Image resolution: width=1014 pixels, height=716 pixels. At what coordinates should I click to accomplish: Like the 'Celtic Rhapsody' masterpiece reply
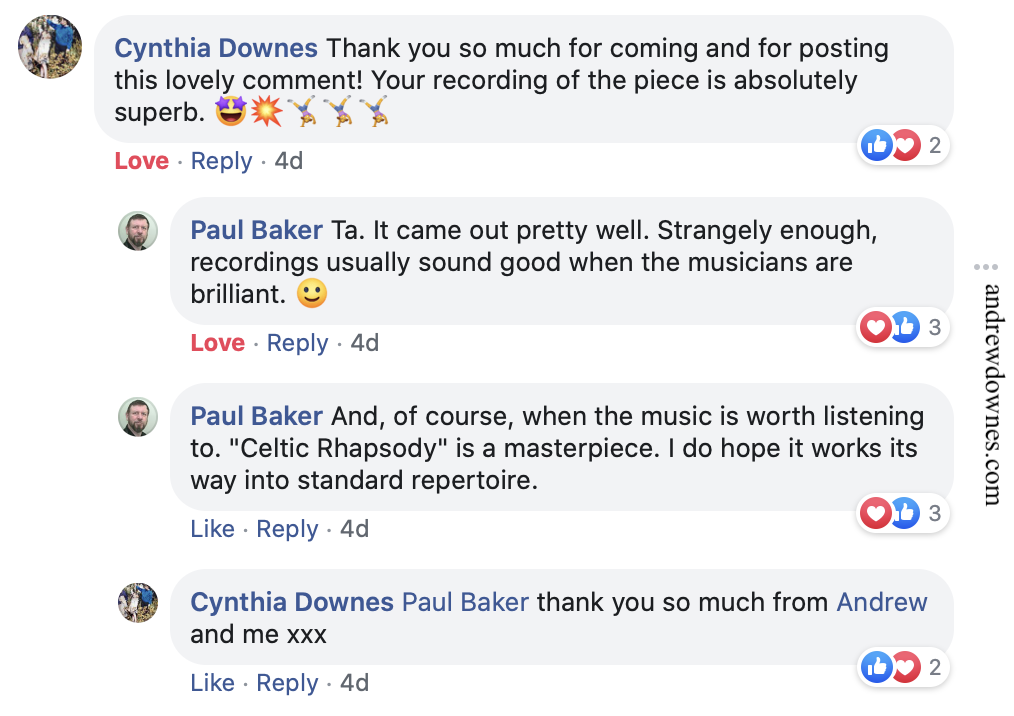(212, 529)
